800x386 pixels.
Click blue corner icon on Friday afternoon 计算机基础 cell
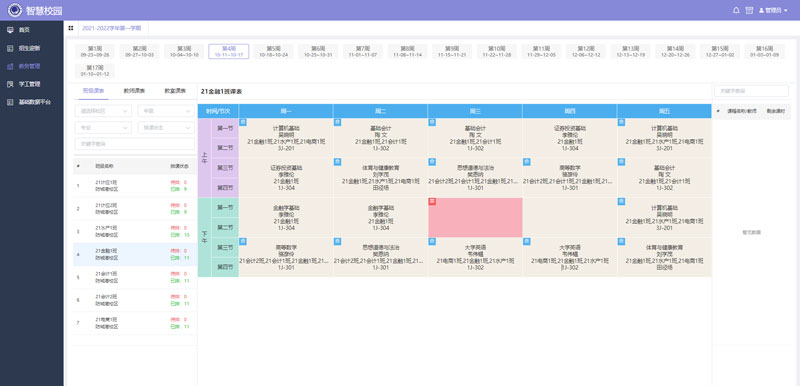(621, 201)
